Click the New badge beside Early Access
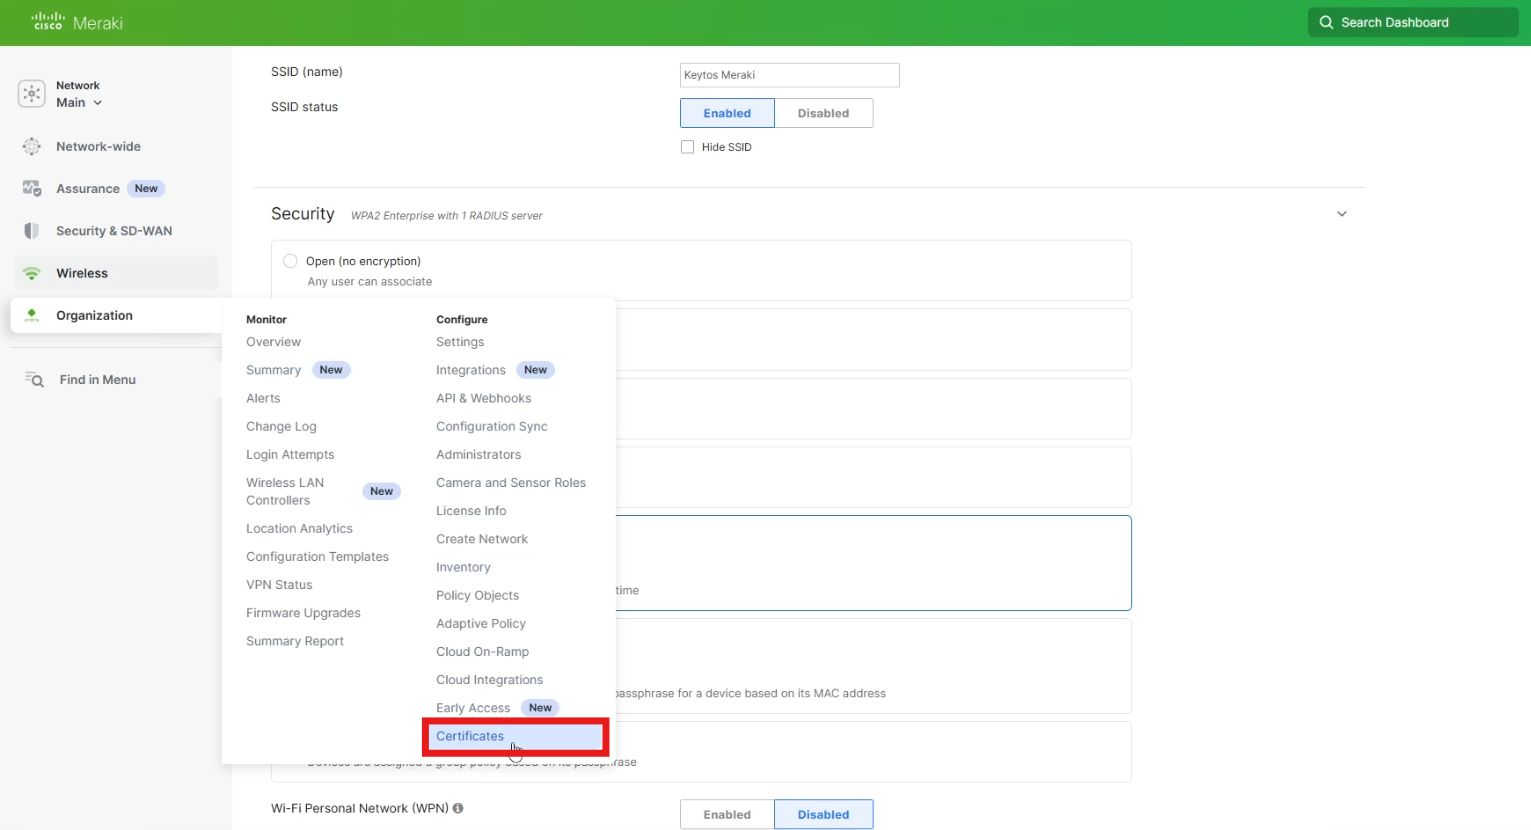1531x830 pixels. 540,708
